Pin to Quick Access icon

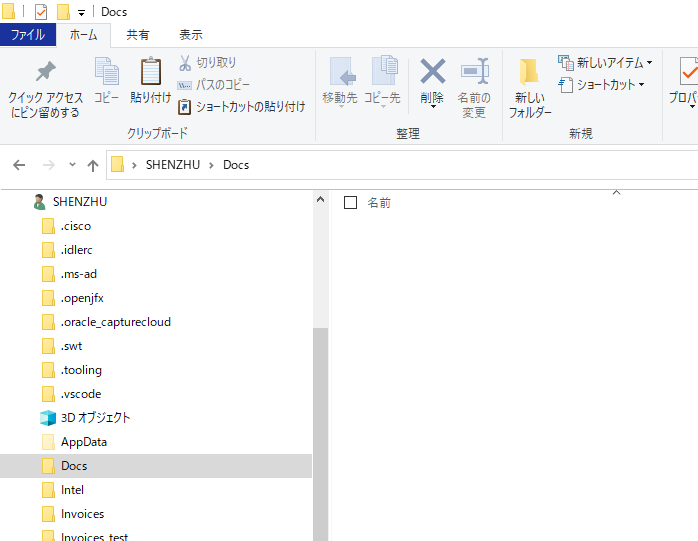[x=45, y=71]
